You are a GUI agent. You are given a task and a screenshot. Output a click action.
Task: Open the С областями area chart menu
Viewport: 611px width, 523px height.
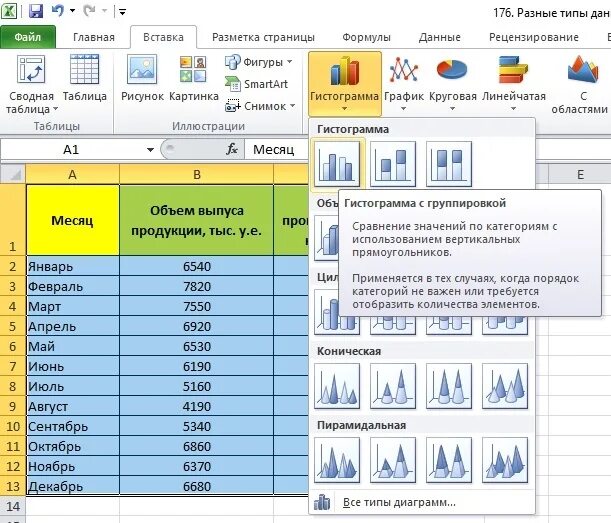pos(582,84)
